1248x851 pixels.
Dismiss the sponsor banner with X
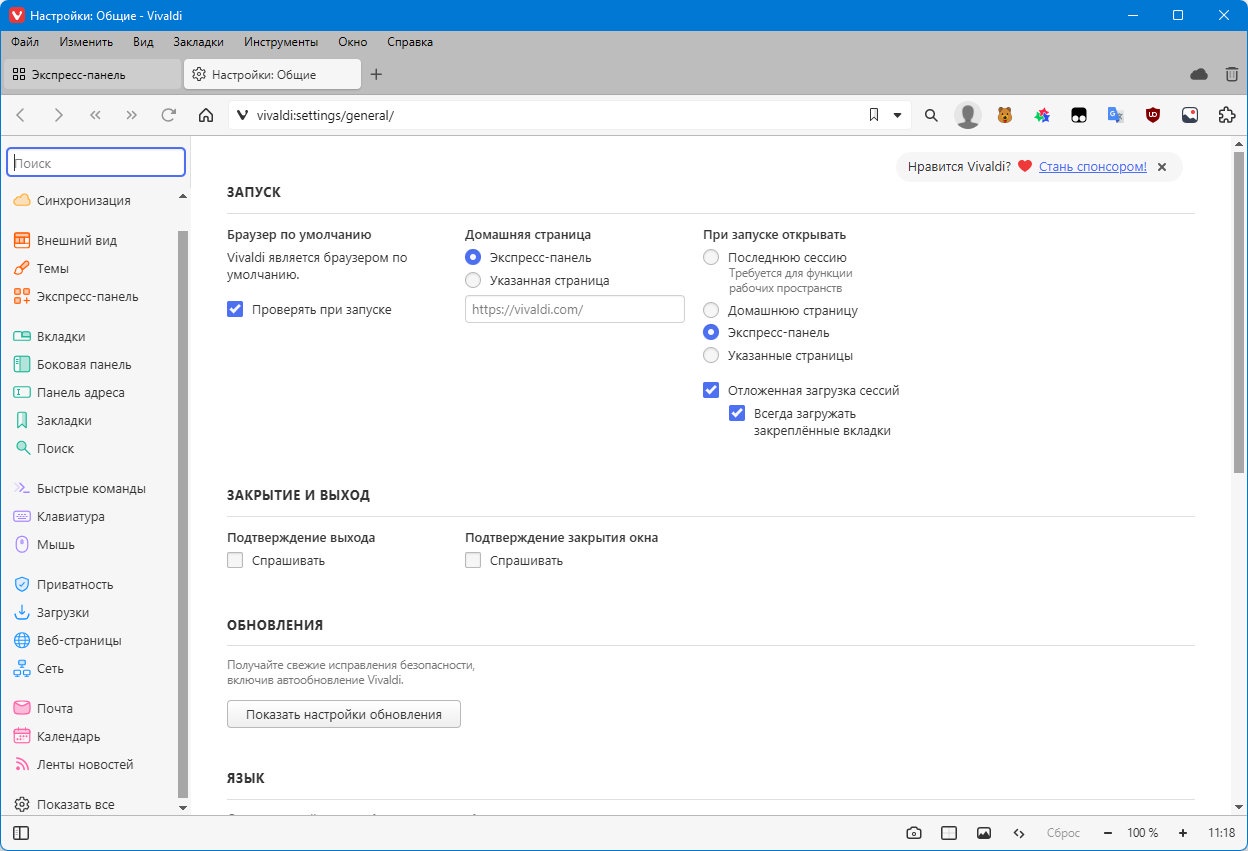1162,167
